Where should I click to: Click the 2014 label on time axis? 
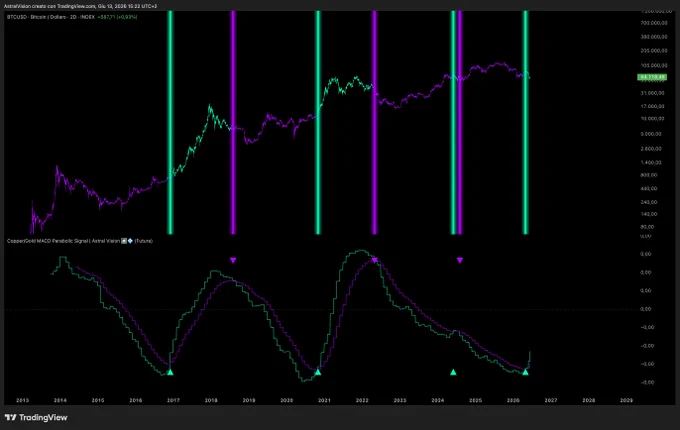point(60,400)
